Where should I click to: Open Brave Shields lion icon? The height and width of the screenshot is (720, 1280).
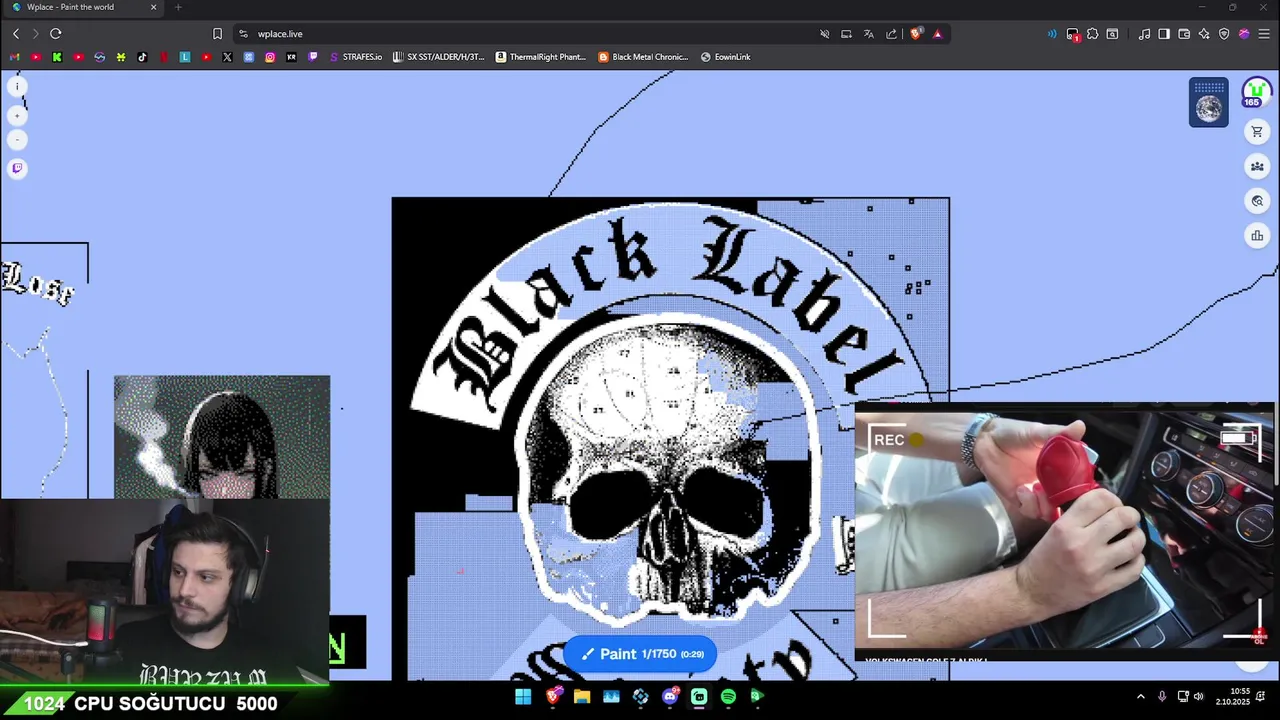[x=916, y=34]
